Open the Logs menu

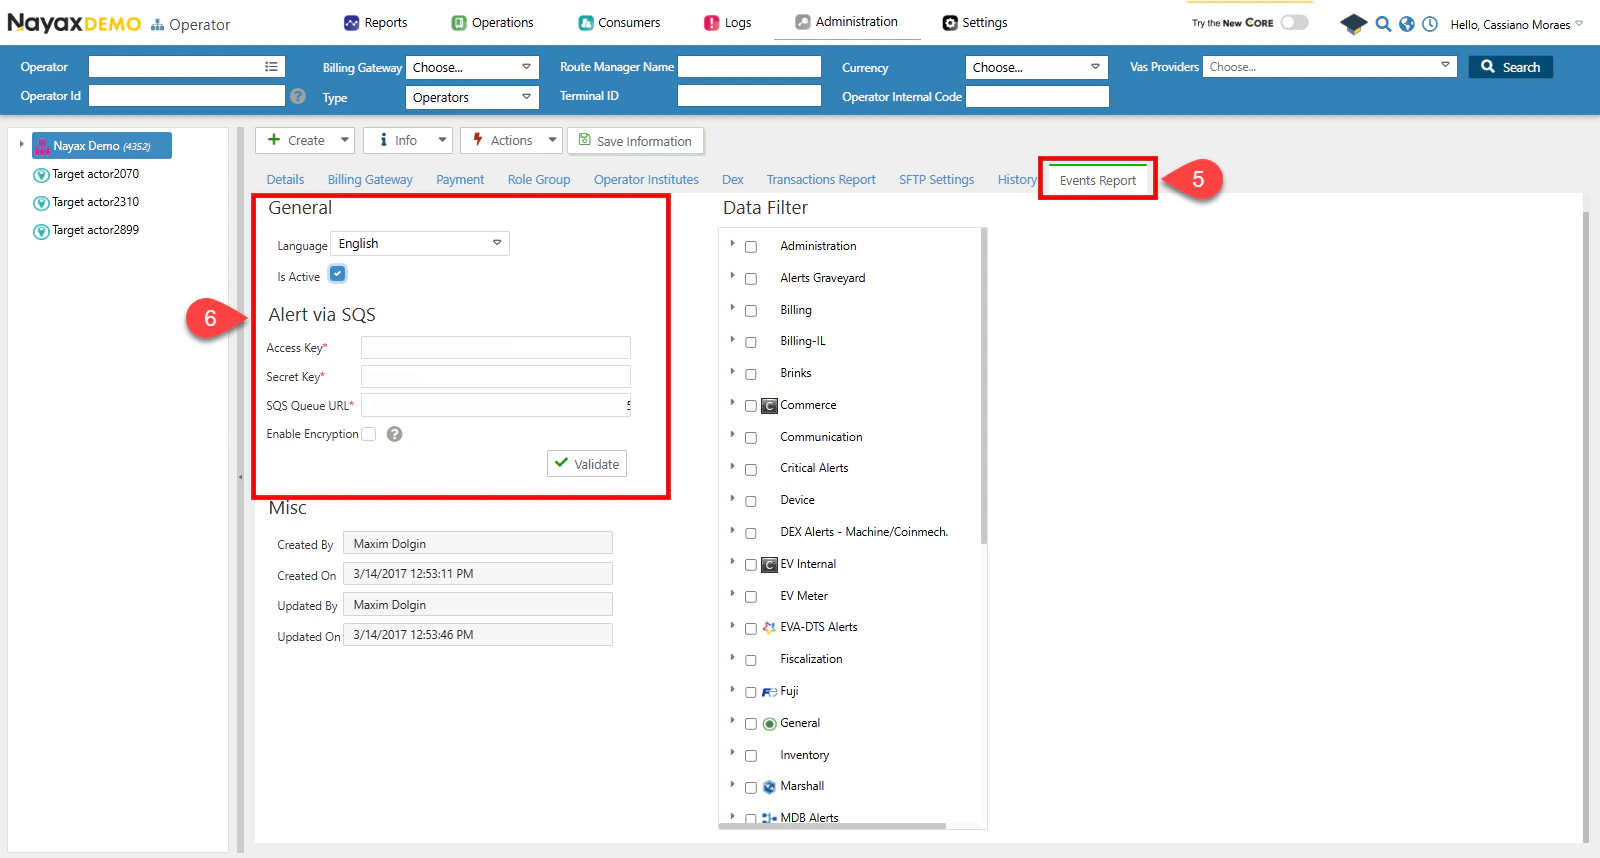[x=727, y=22]
